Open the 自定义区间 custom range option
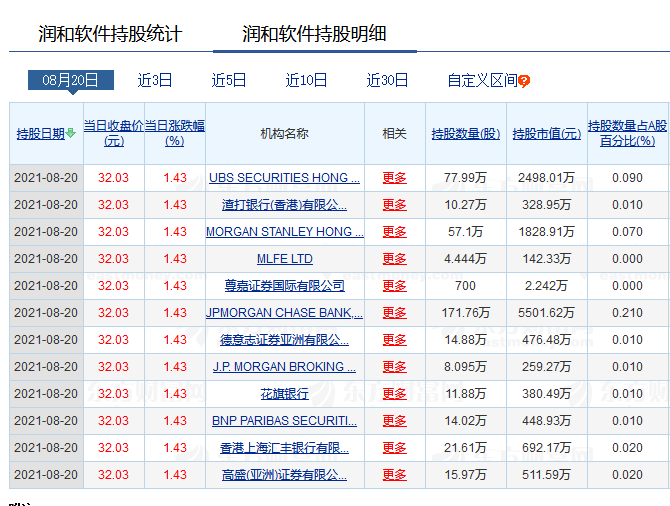 482,80
